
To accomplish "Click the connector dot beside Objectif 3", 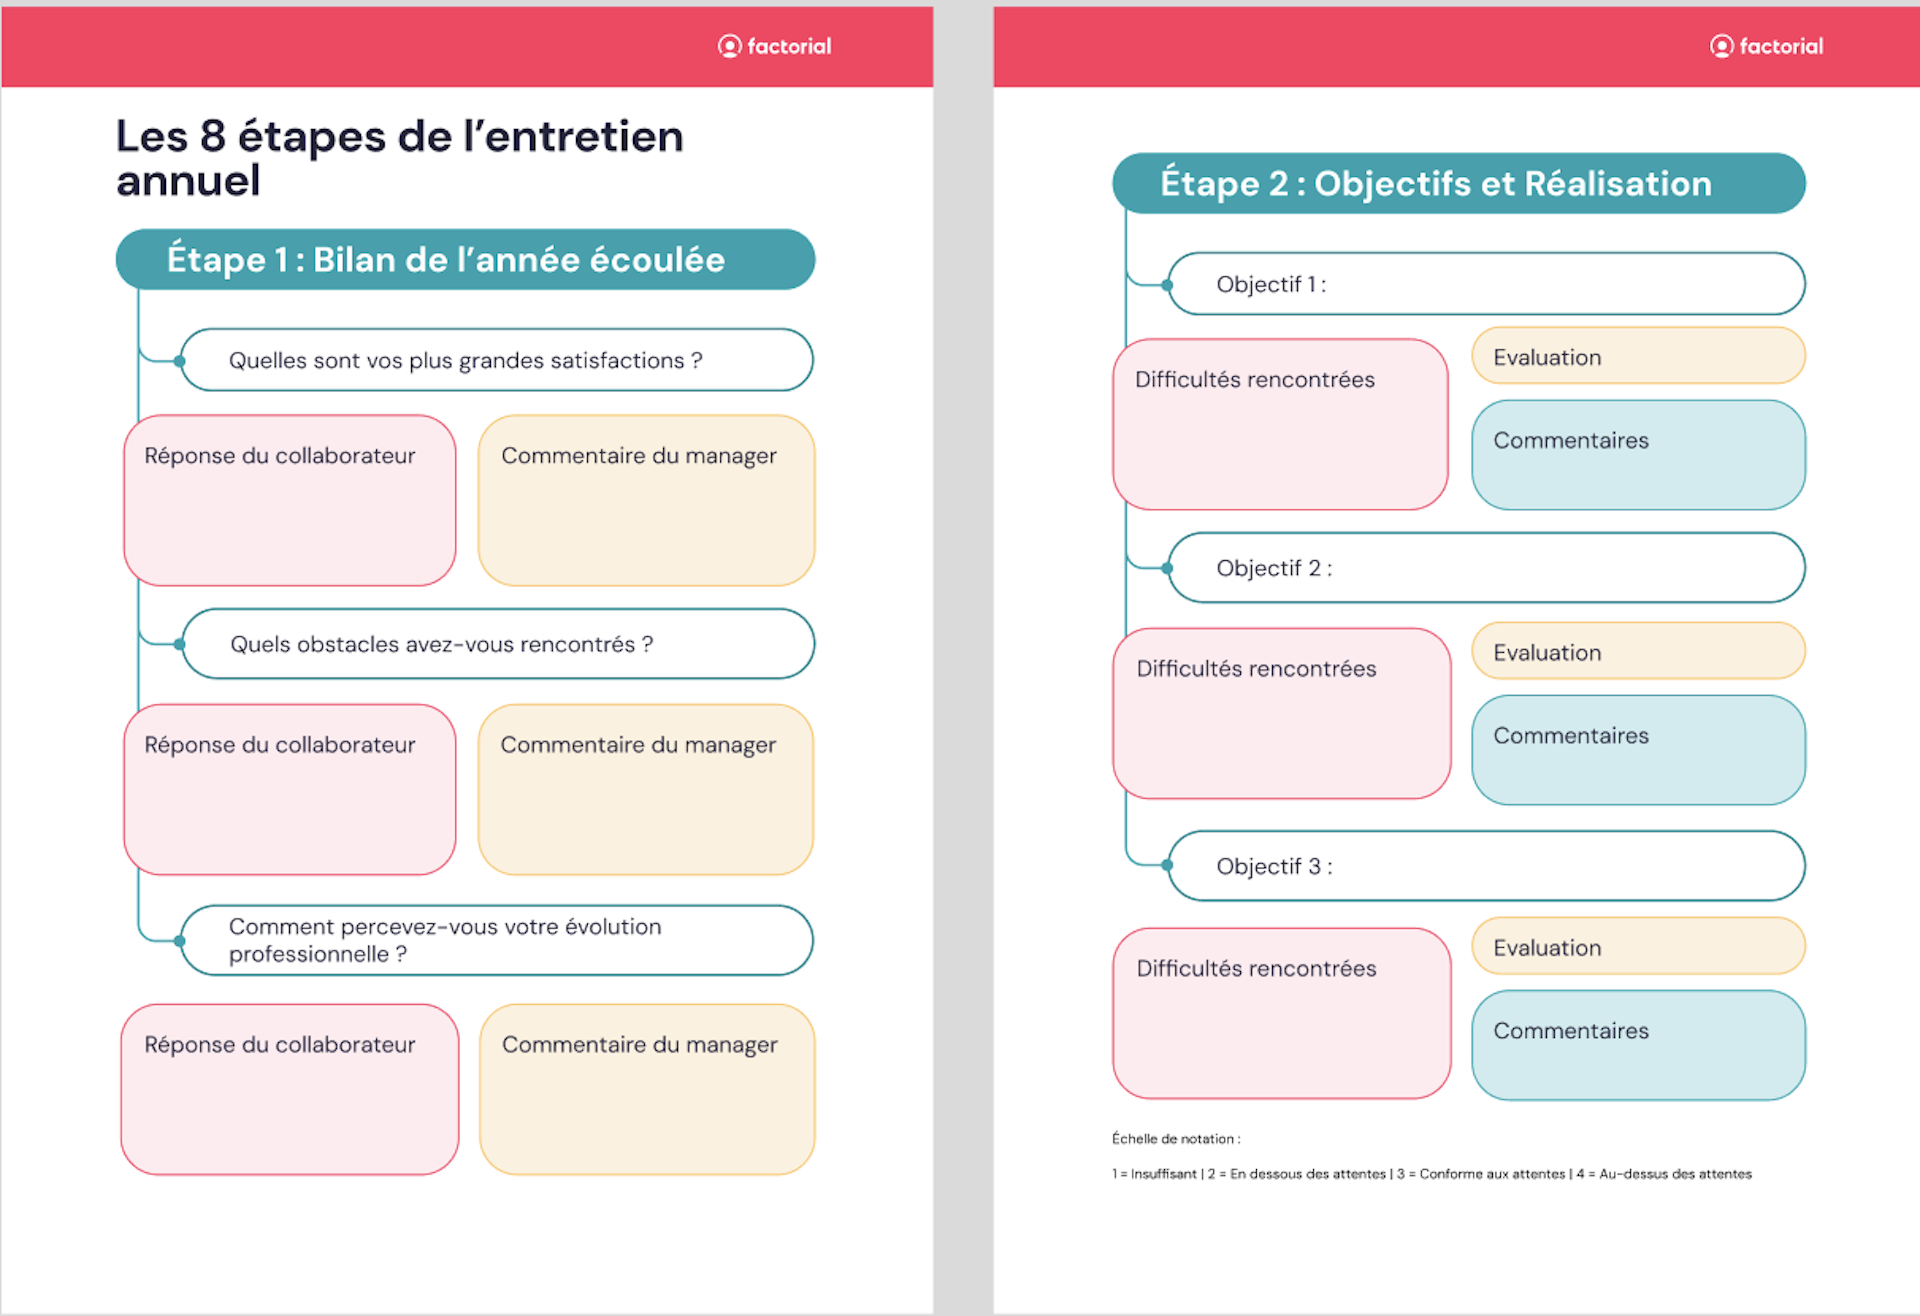I will (x=1166, y=867).
